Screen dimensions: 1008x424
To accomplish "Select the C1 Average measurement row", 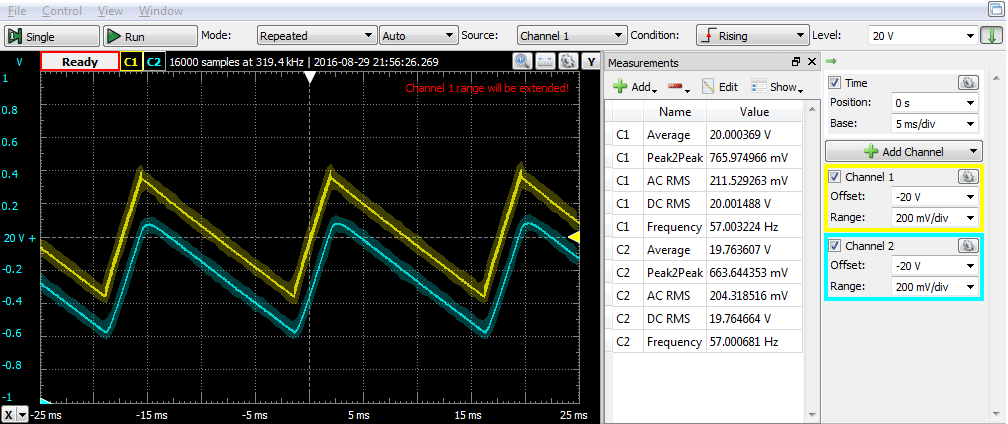I will [707, 135].
